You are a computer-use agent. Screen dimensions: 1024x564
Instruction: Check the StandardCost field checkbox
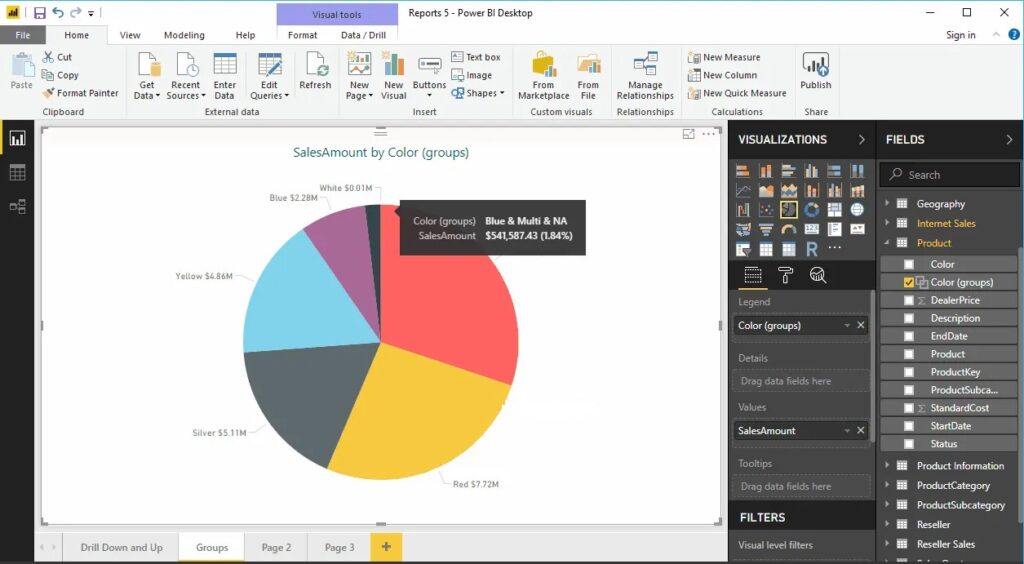908,408
